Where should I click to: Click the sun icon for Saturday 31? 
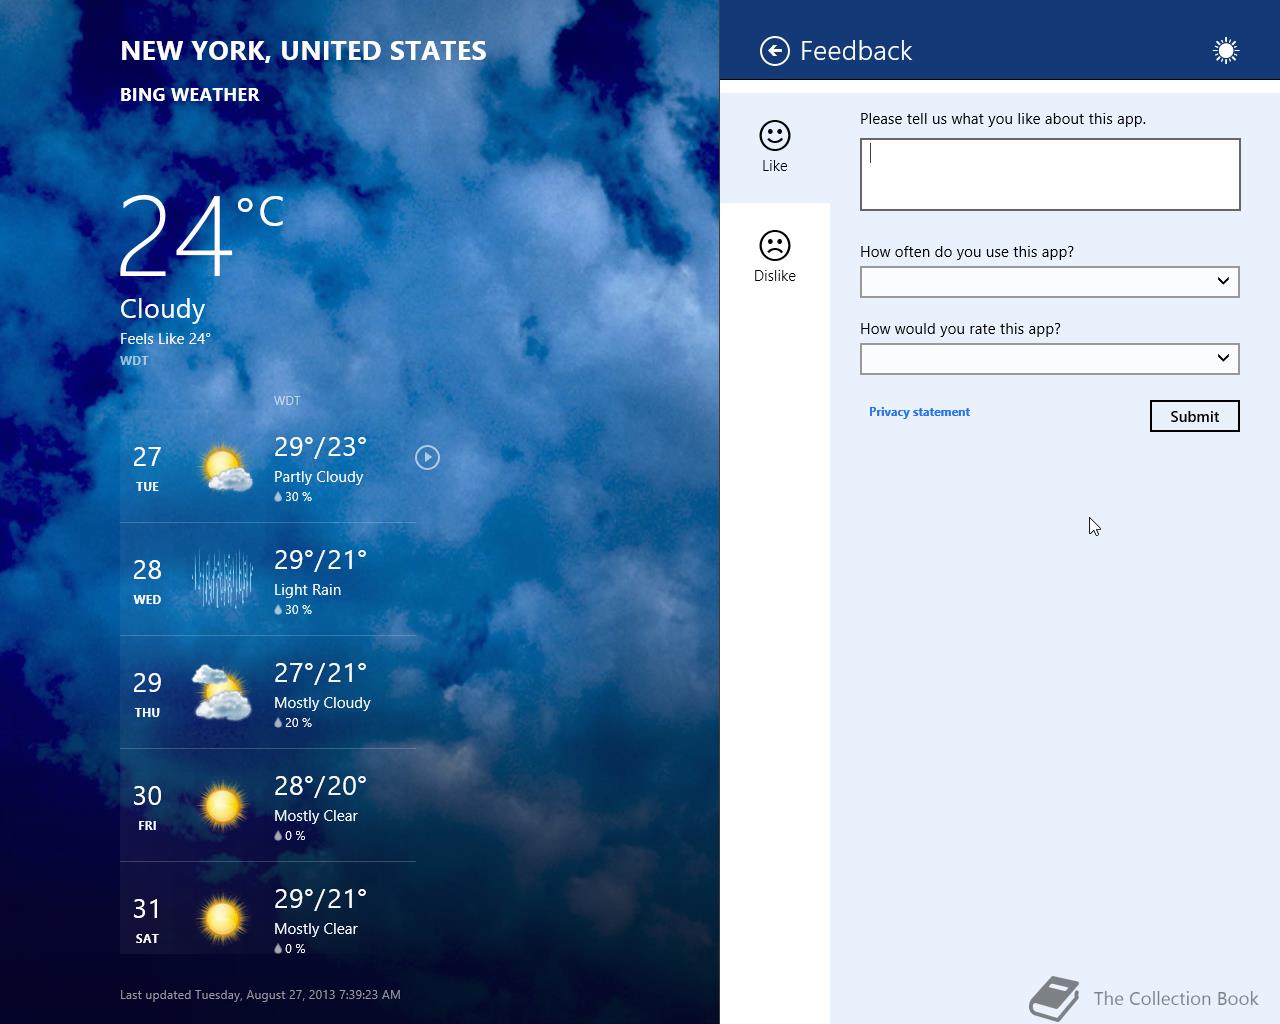coord(222,918)
